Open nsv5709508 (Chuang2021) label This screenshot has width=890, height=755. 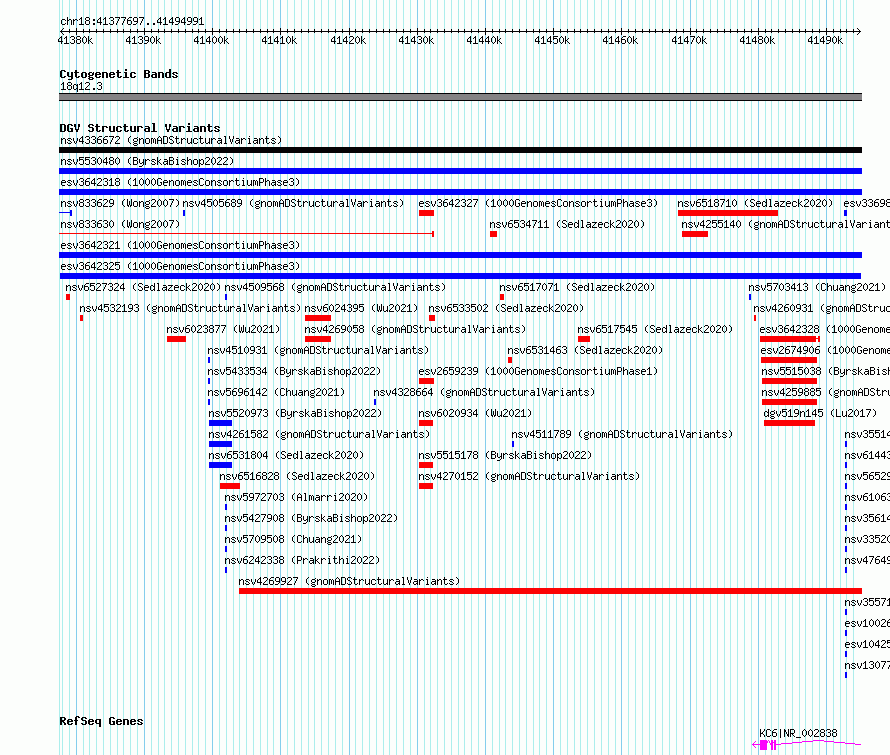(x=293, y=539)
